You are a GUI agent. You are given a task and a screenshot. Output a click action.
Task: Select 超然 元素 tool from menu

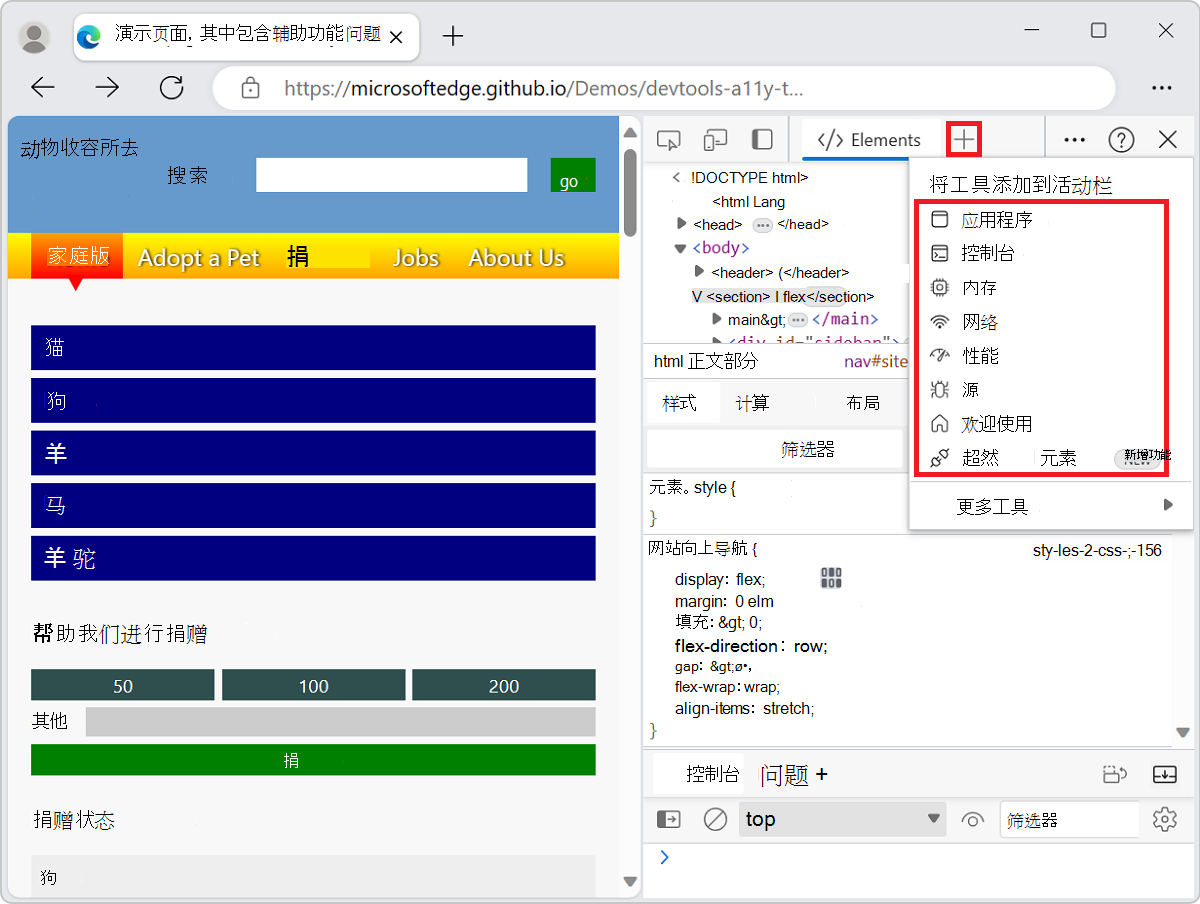click(1040, 458)
